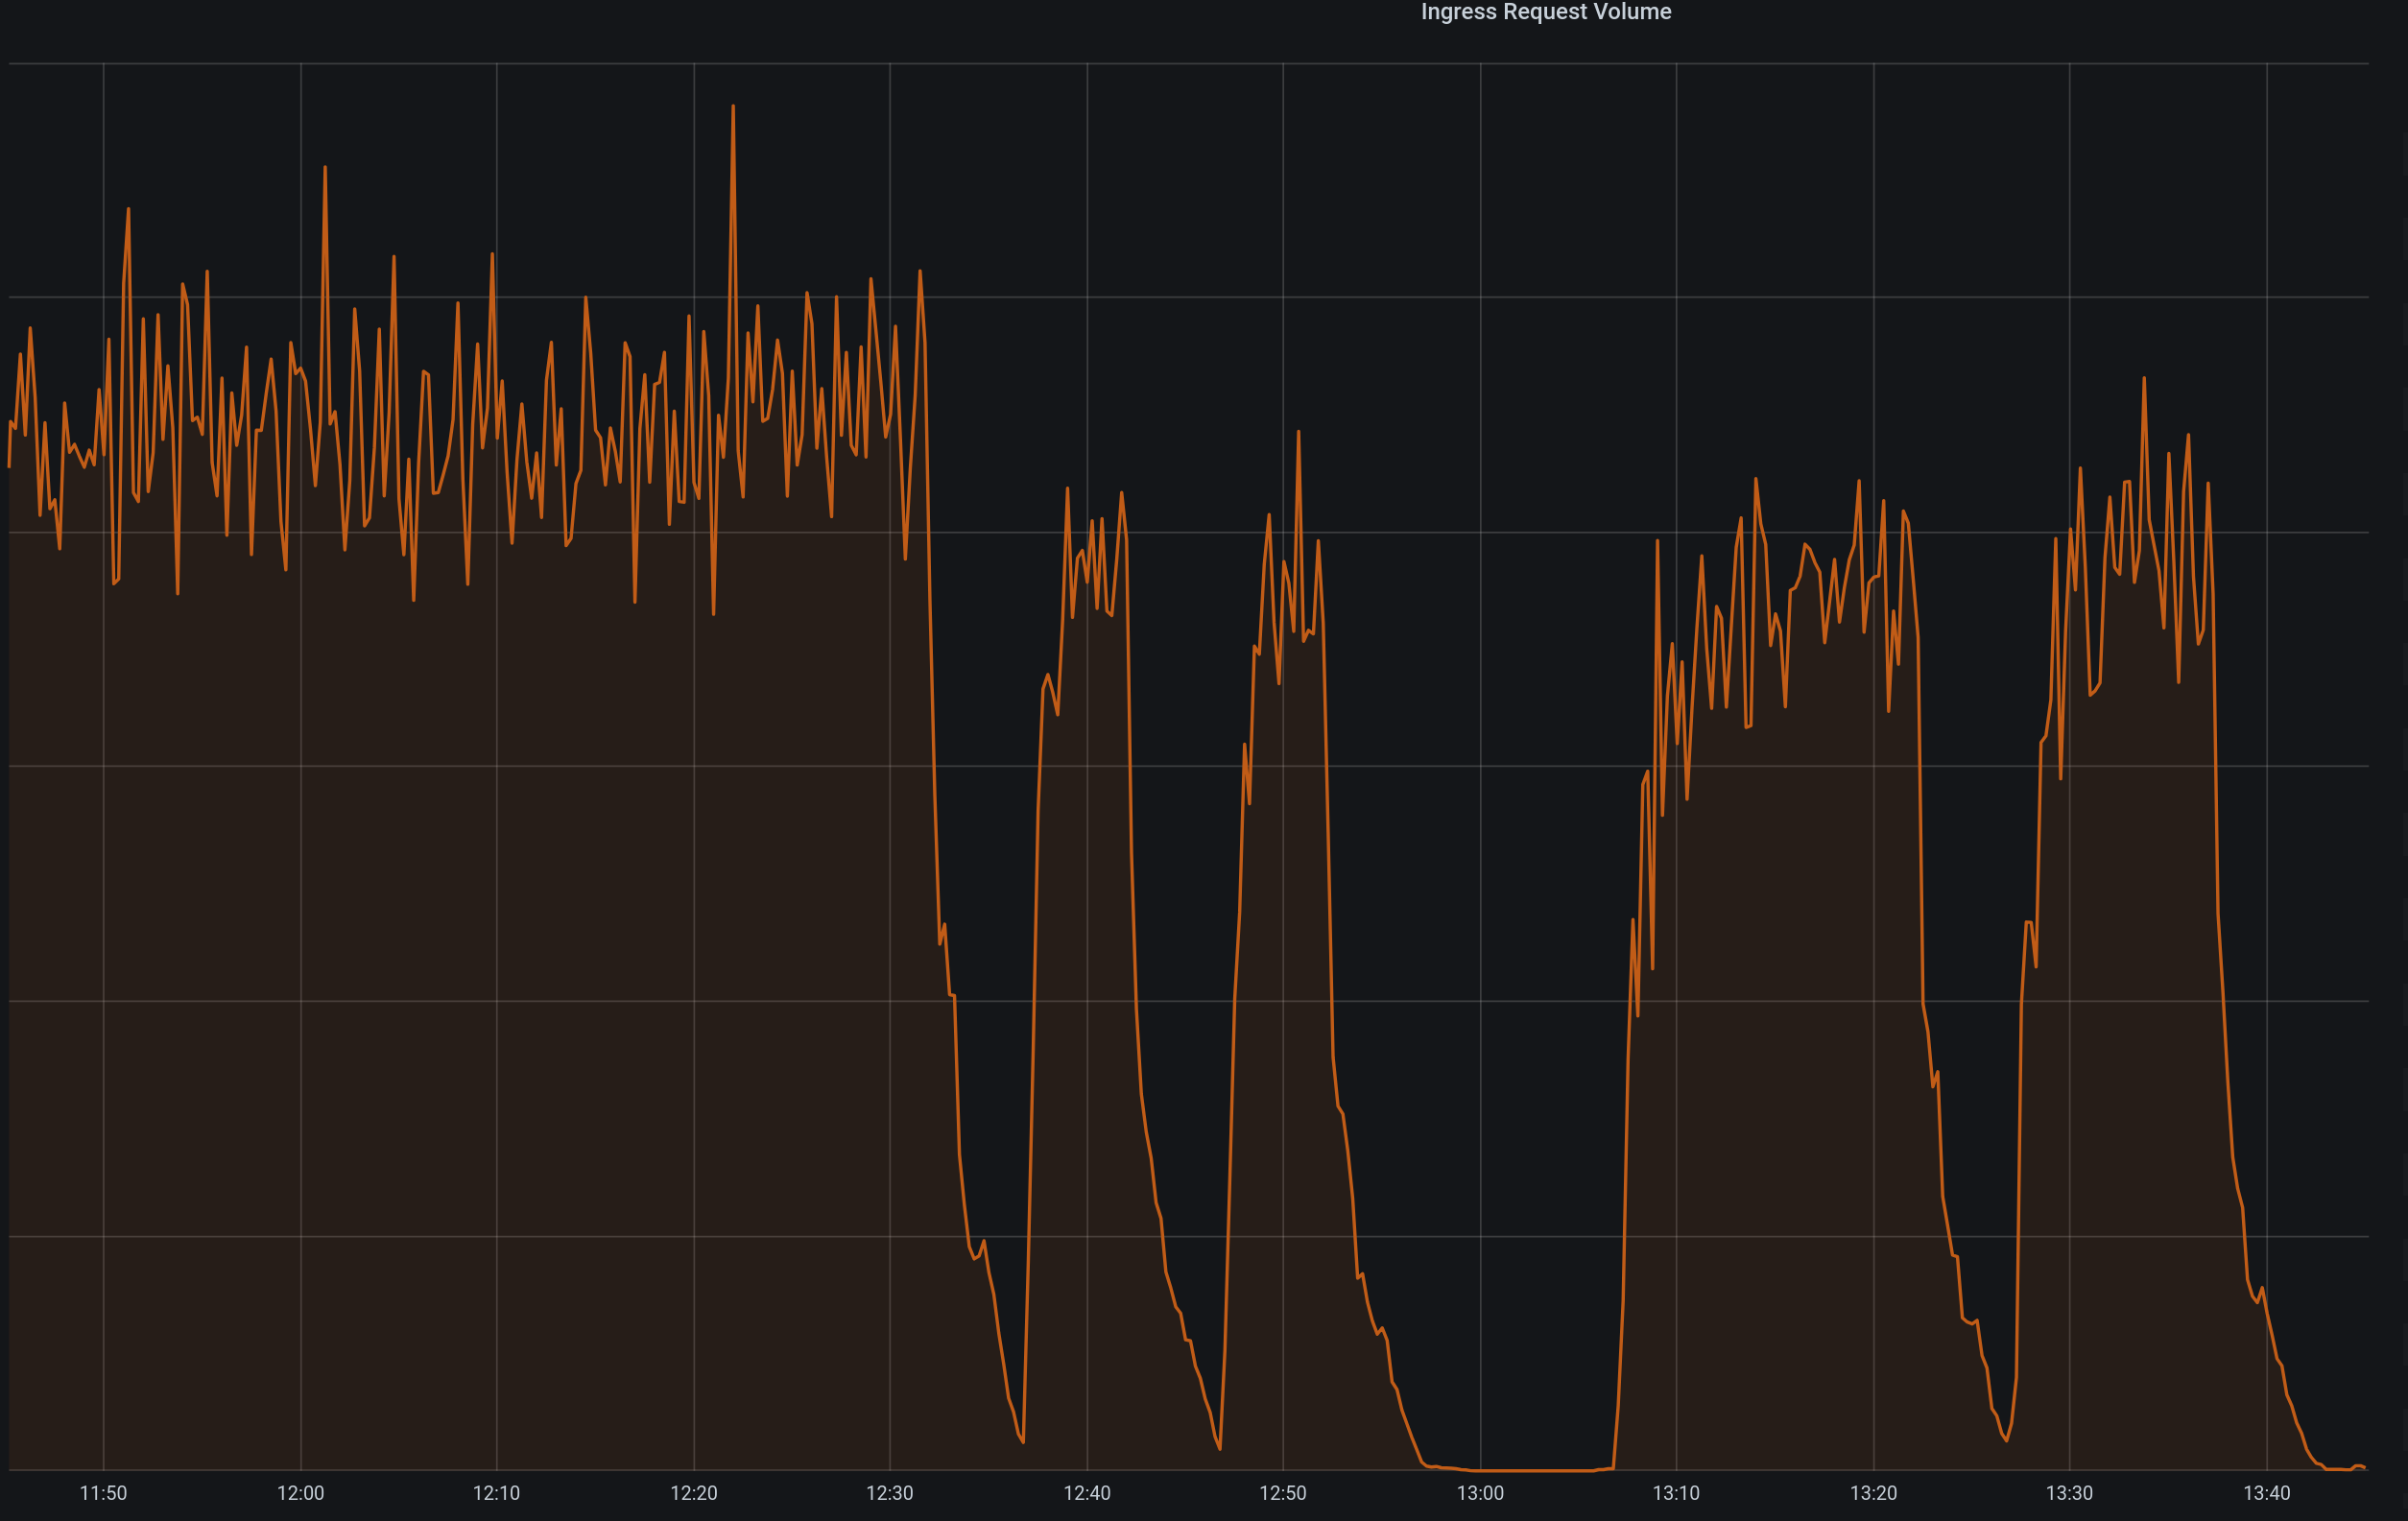This screenshot has width=2408, height=1521.
Task: Click the highest peak between 13:30 and 13:40
Action: tap(2144, 378)
